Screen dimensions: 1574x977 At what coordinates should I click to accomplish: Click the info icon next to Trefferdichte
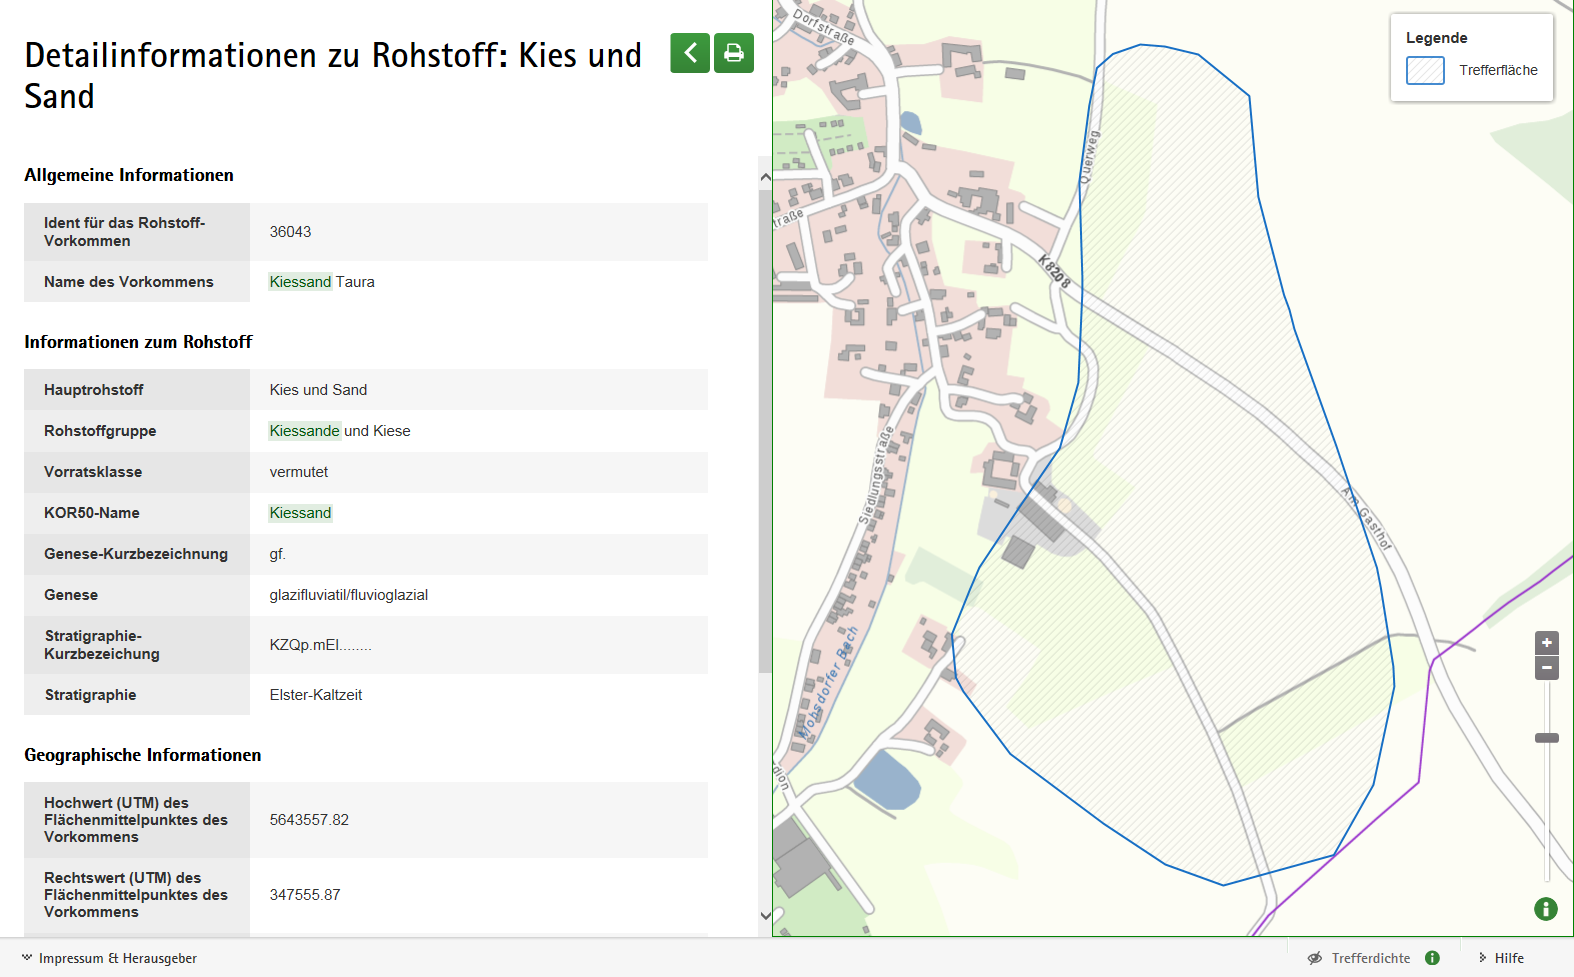point(1432,958)
